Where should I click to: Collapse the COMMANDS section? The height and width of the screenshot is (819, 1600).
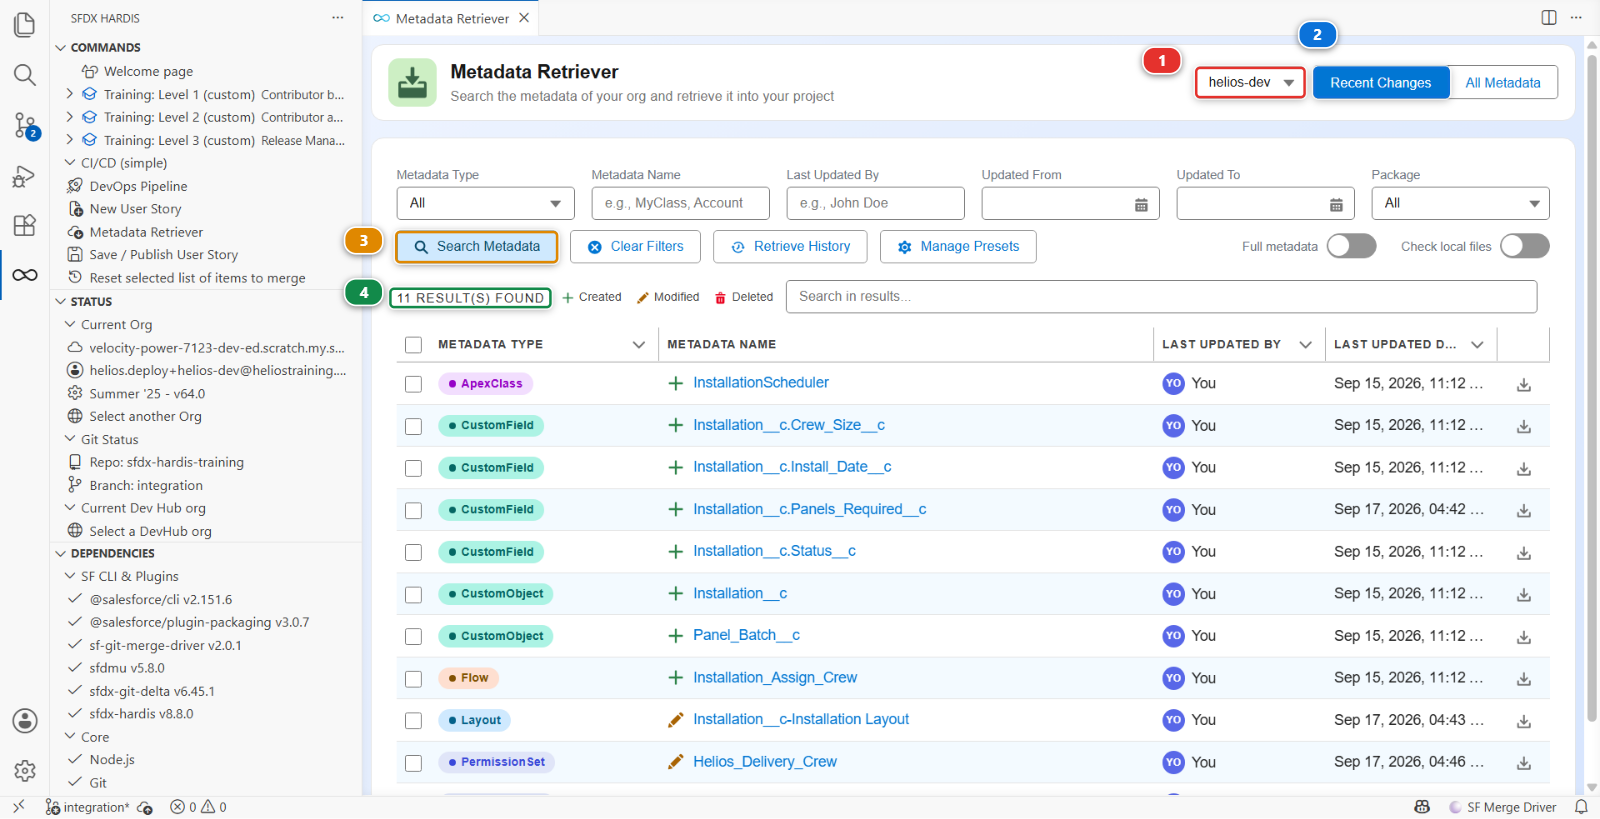61,47
